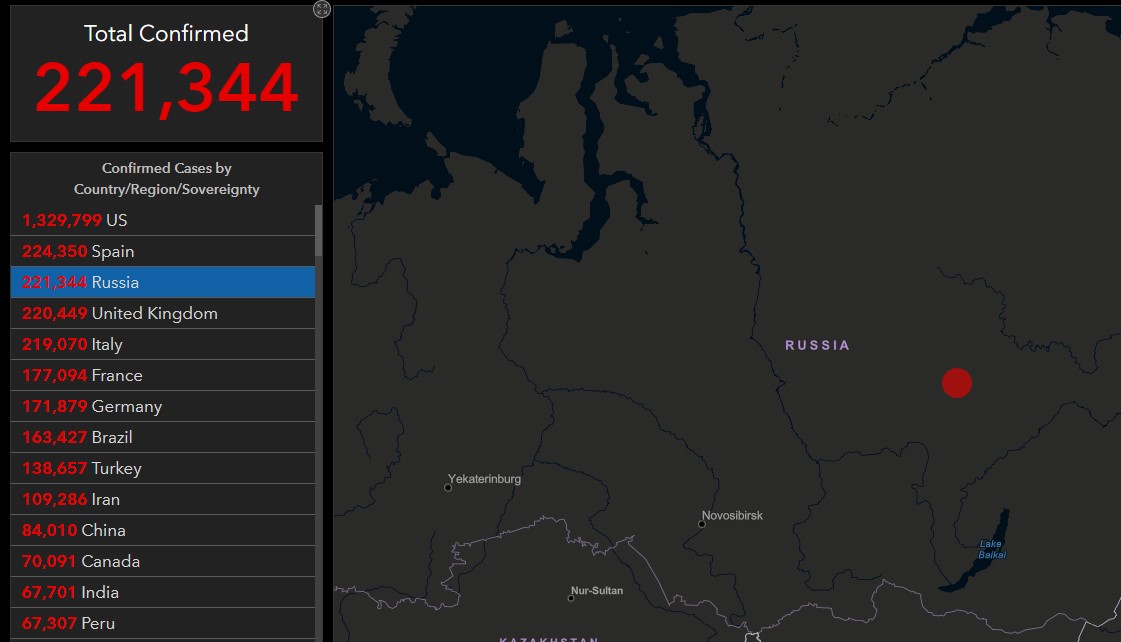This screenshot has width=1121, height=642.
Task: Select US in the confirmed cases list
Action: [163, 220]
